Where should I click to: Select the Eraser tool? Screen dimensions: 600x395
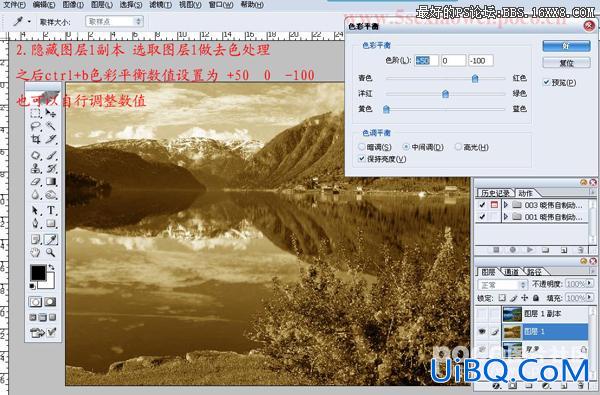[x=36, y=182]
